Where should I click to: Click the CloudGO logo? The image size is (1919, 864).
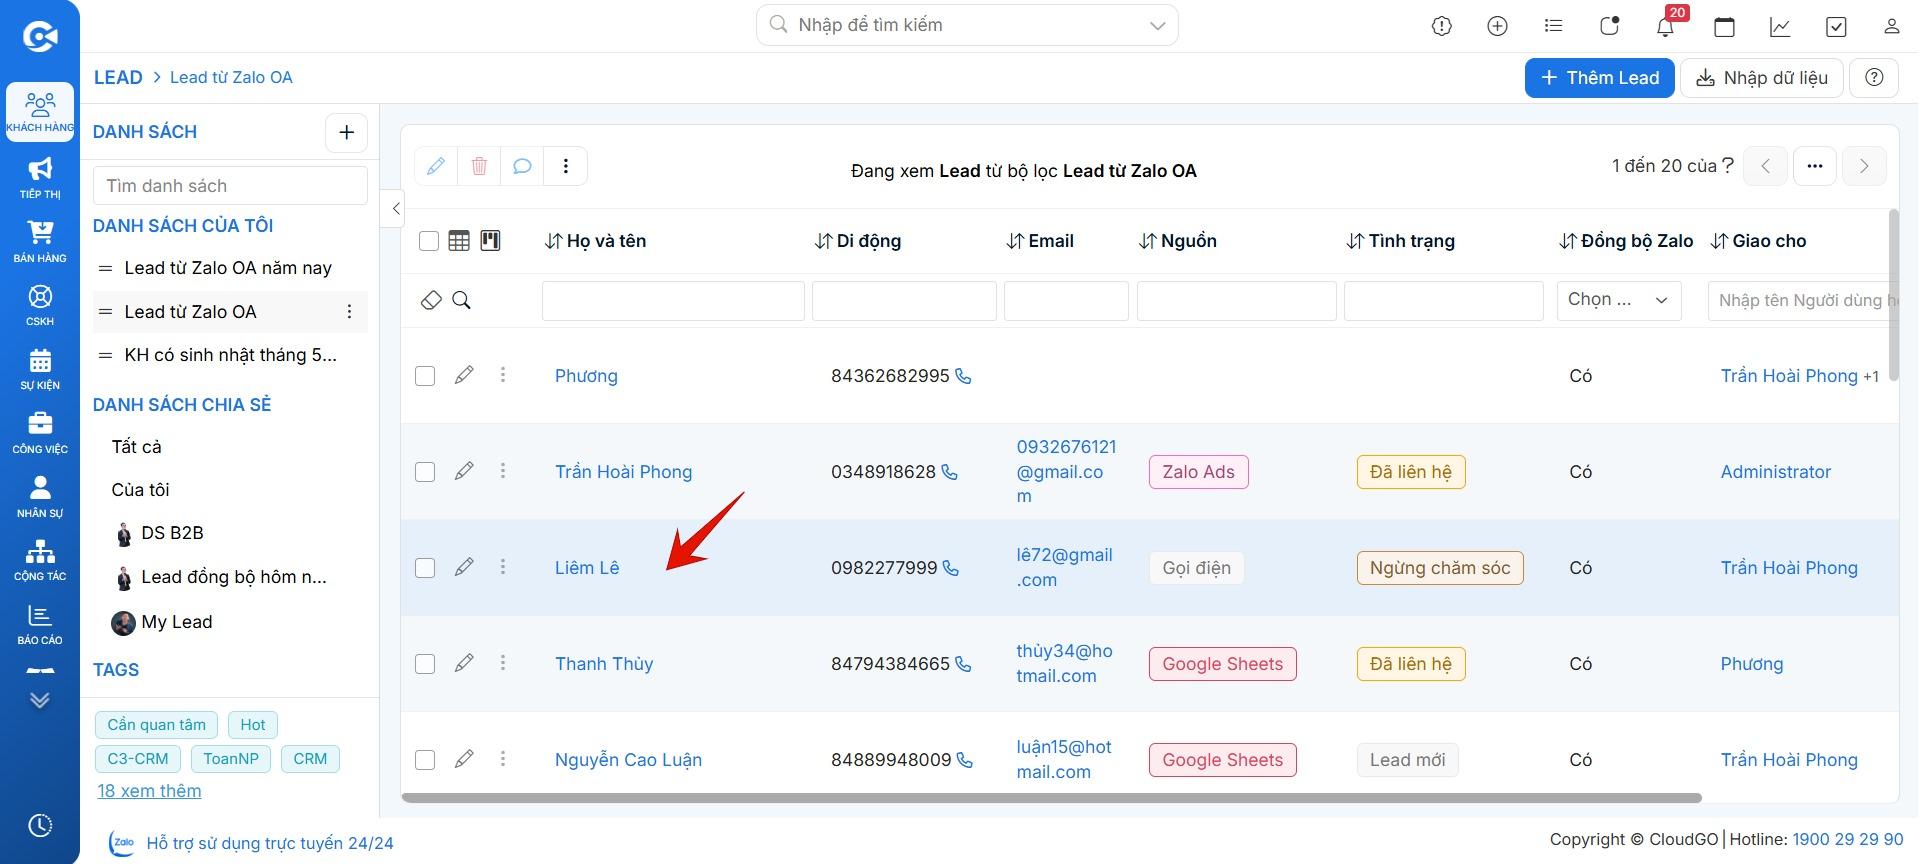[40, 37]
